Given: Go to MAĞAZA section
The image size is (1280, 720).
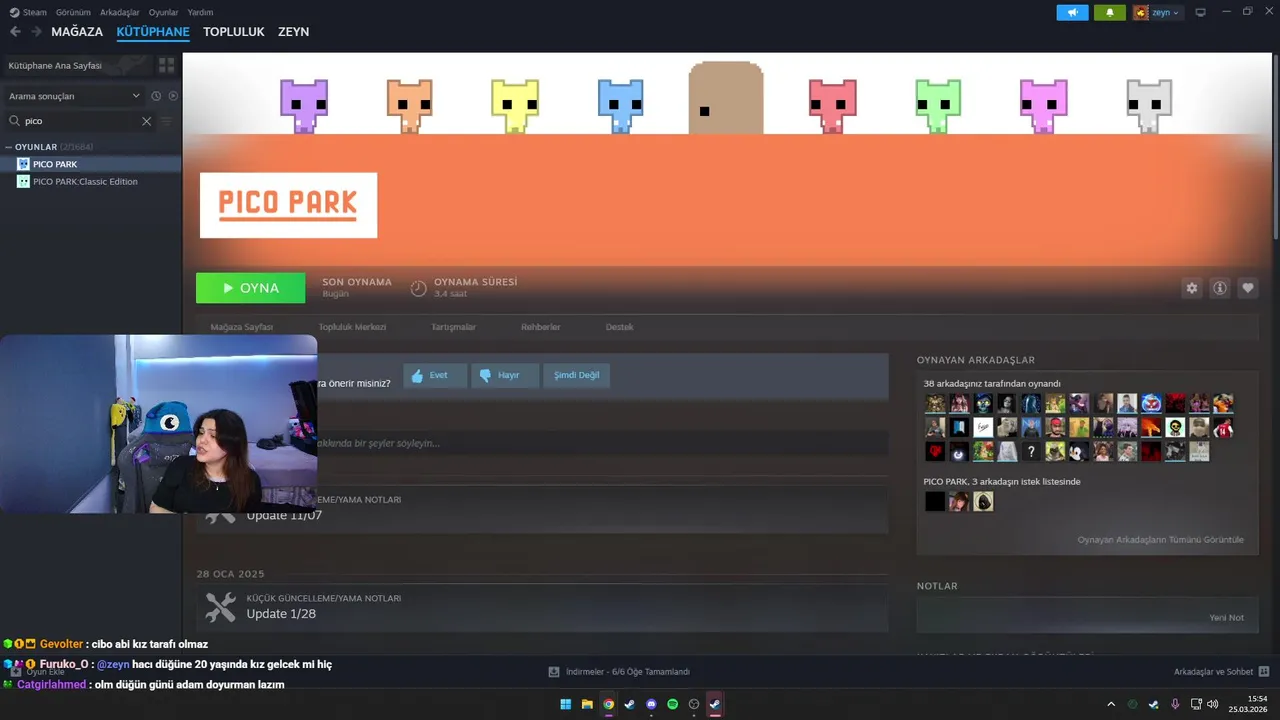Looking at the screenshot, I should click(x=77, y=32).
